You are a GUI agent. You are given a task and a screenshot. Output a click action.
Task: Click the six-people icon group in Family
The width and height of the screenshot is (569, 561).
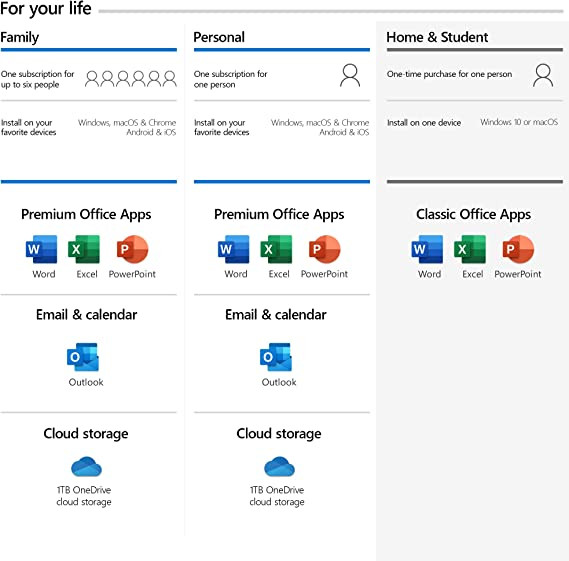click(x=131, y=79)
